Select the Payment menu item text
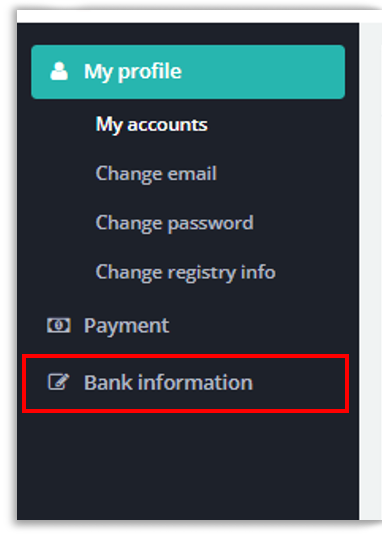Viewport: 382px width, 536px height. pos(126,325)
